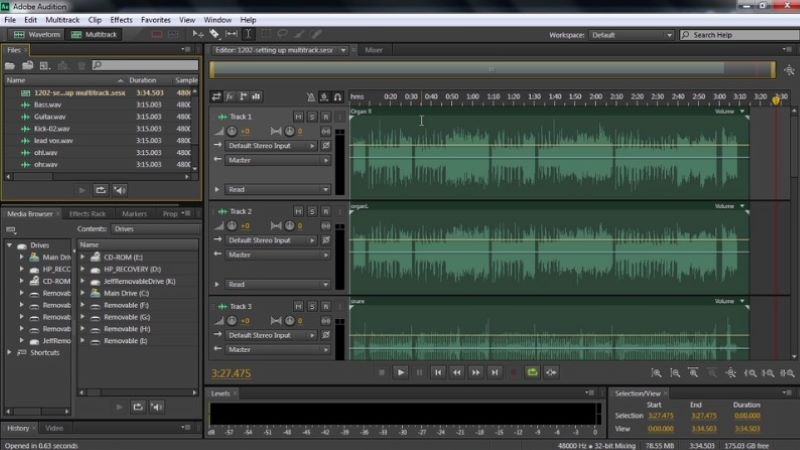Click the phase invert icon on Track 1
Viewport: 800px width, 450px height.
pos(326,145)
